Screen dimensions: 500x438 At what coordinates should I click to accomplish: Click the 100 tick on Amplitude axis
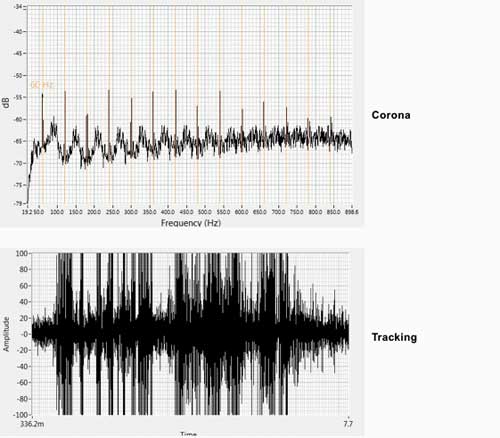click(21, 253)
